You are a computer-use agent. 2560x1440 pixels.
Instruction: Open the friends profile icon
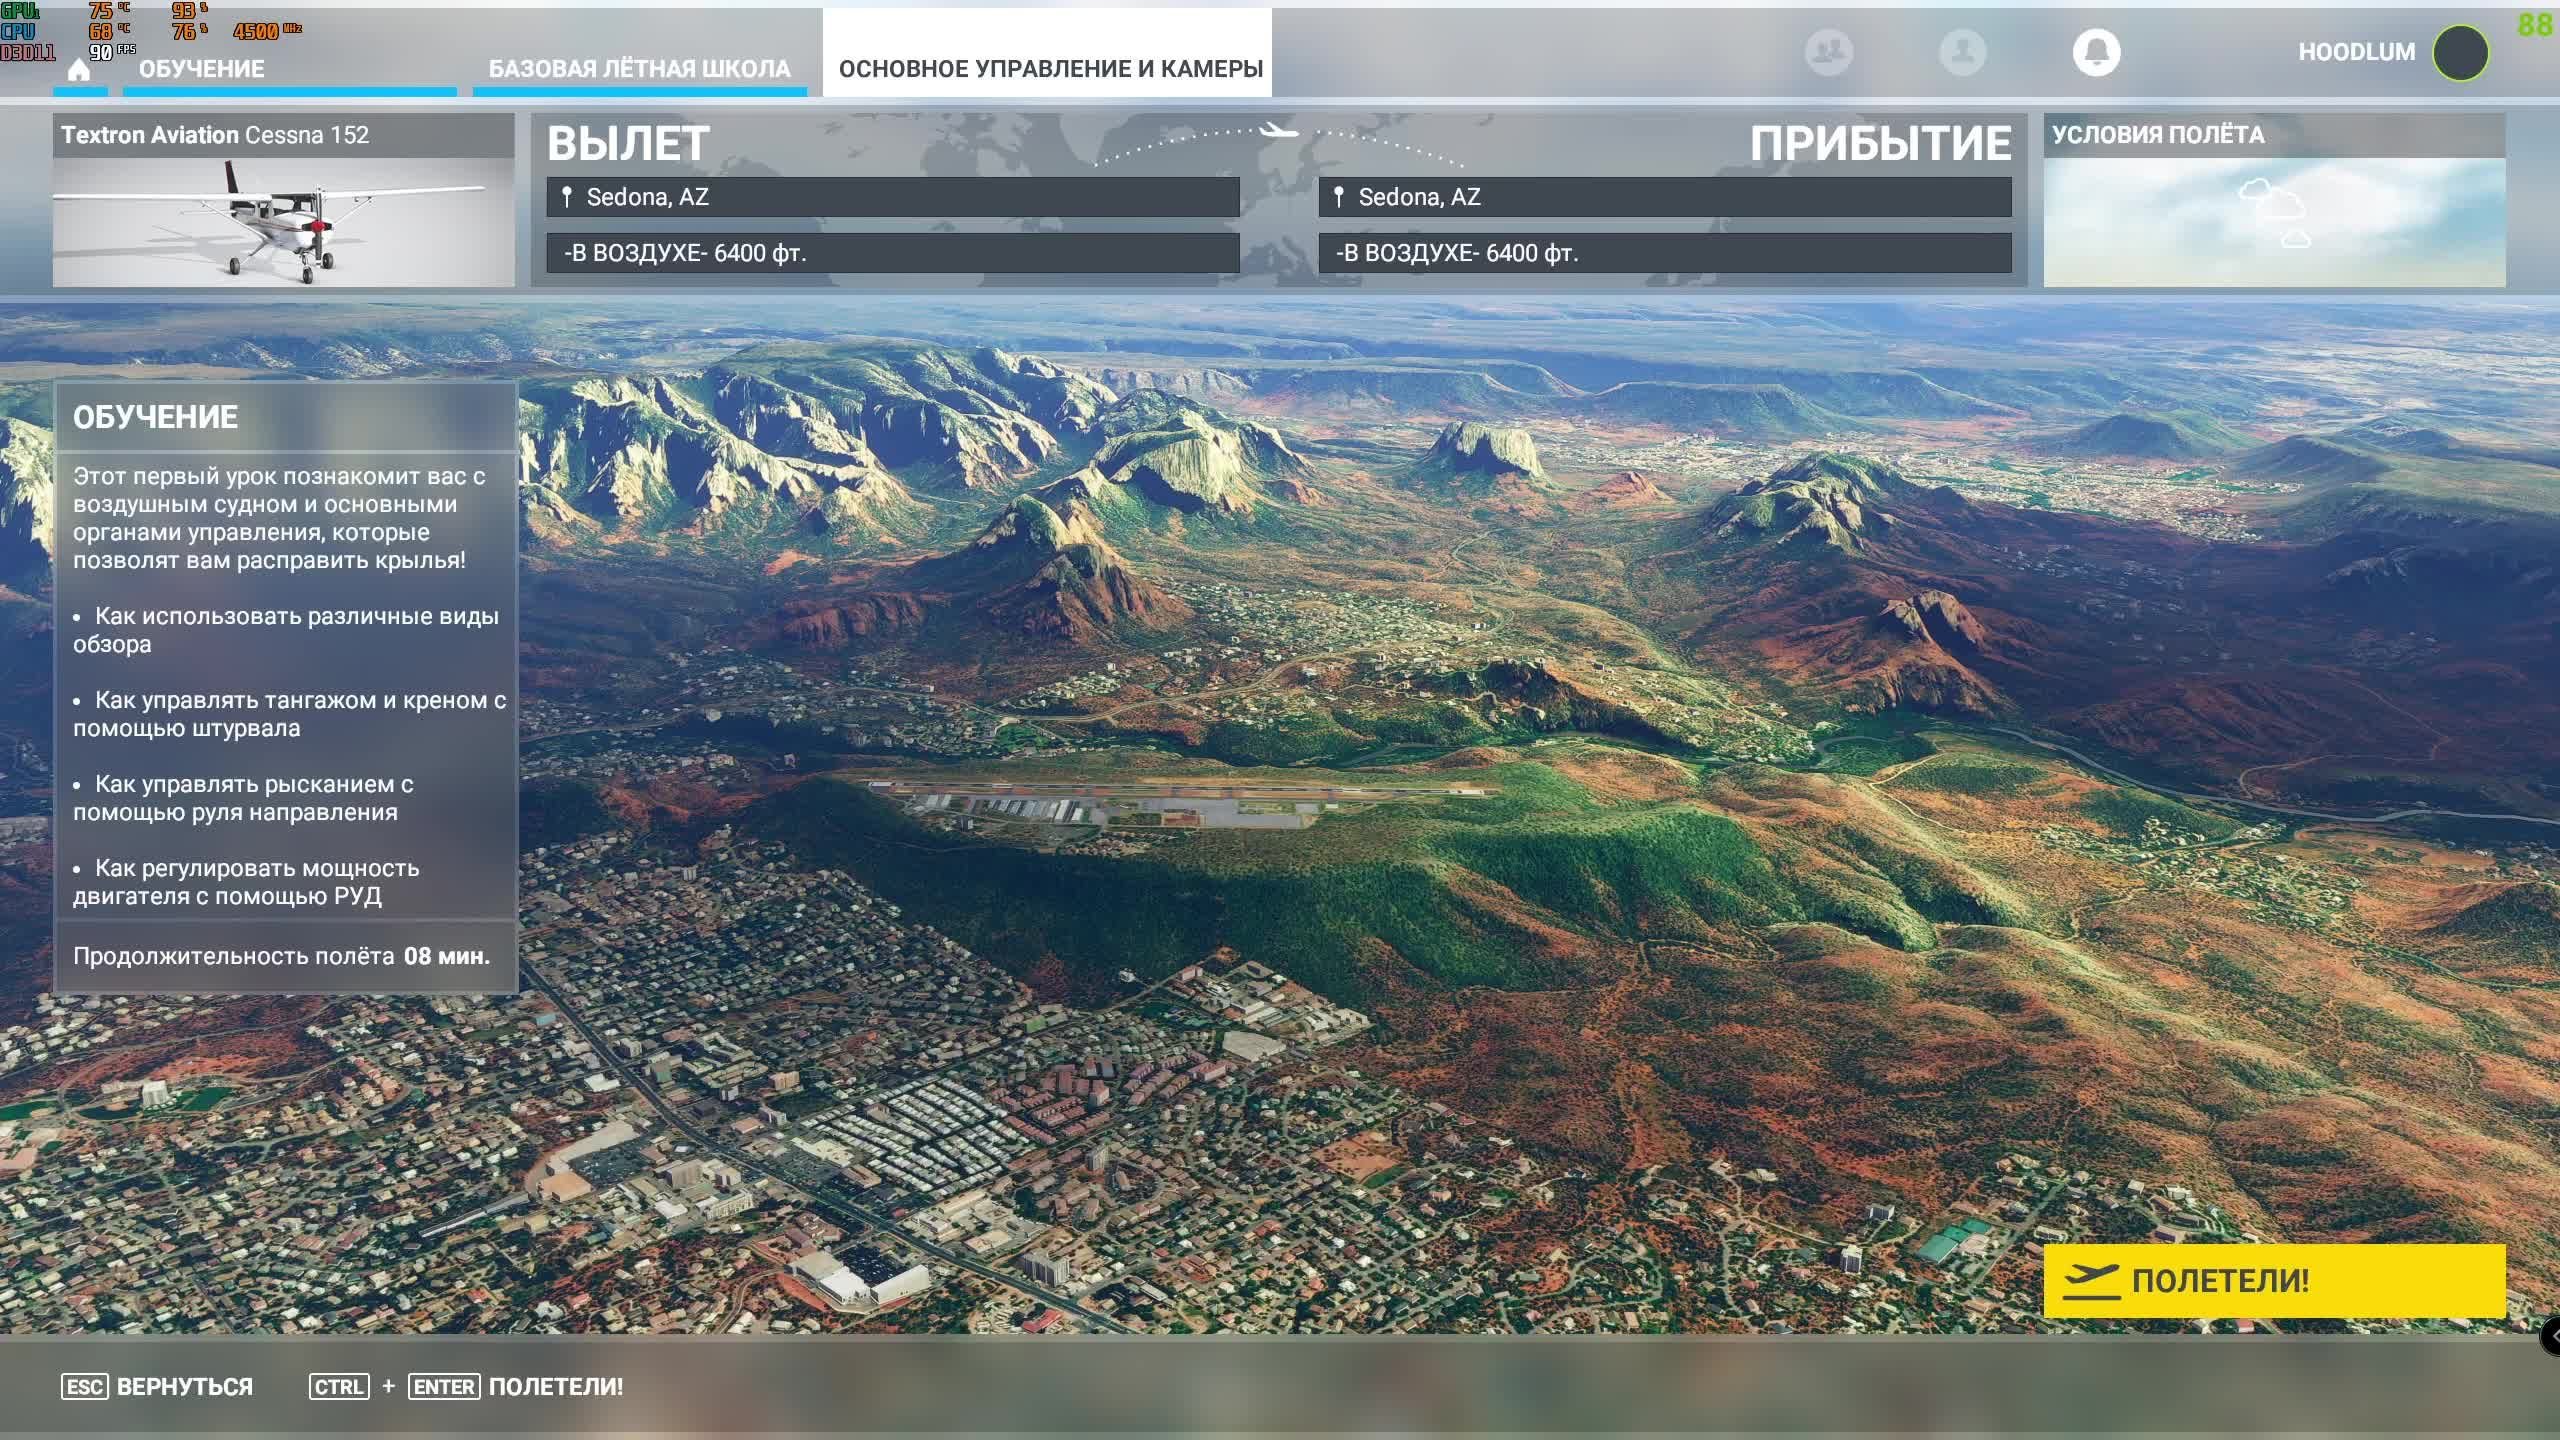1962,52
